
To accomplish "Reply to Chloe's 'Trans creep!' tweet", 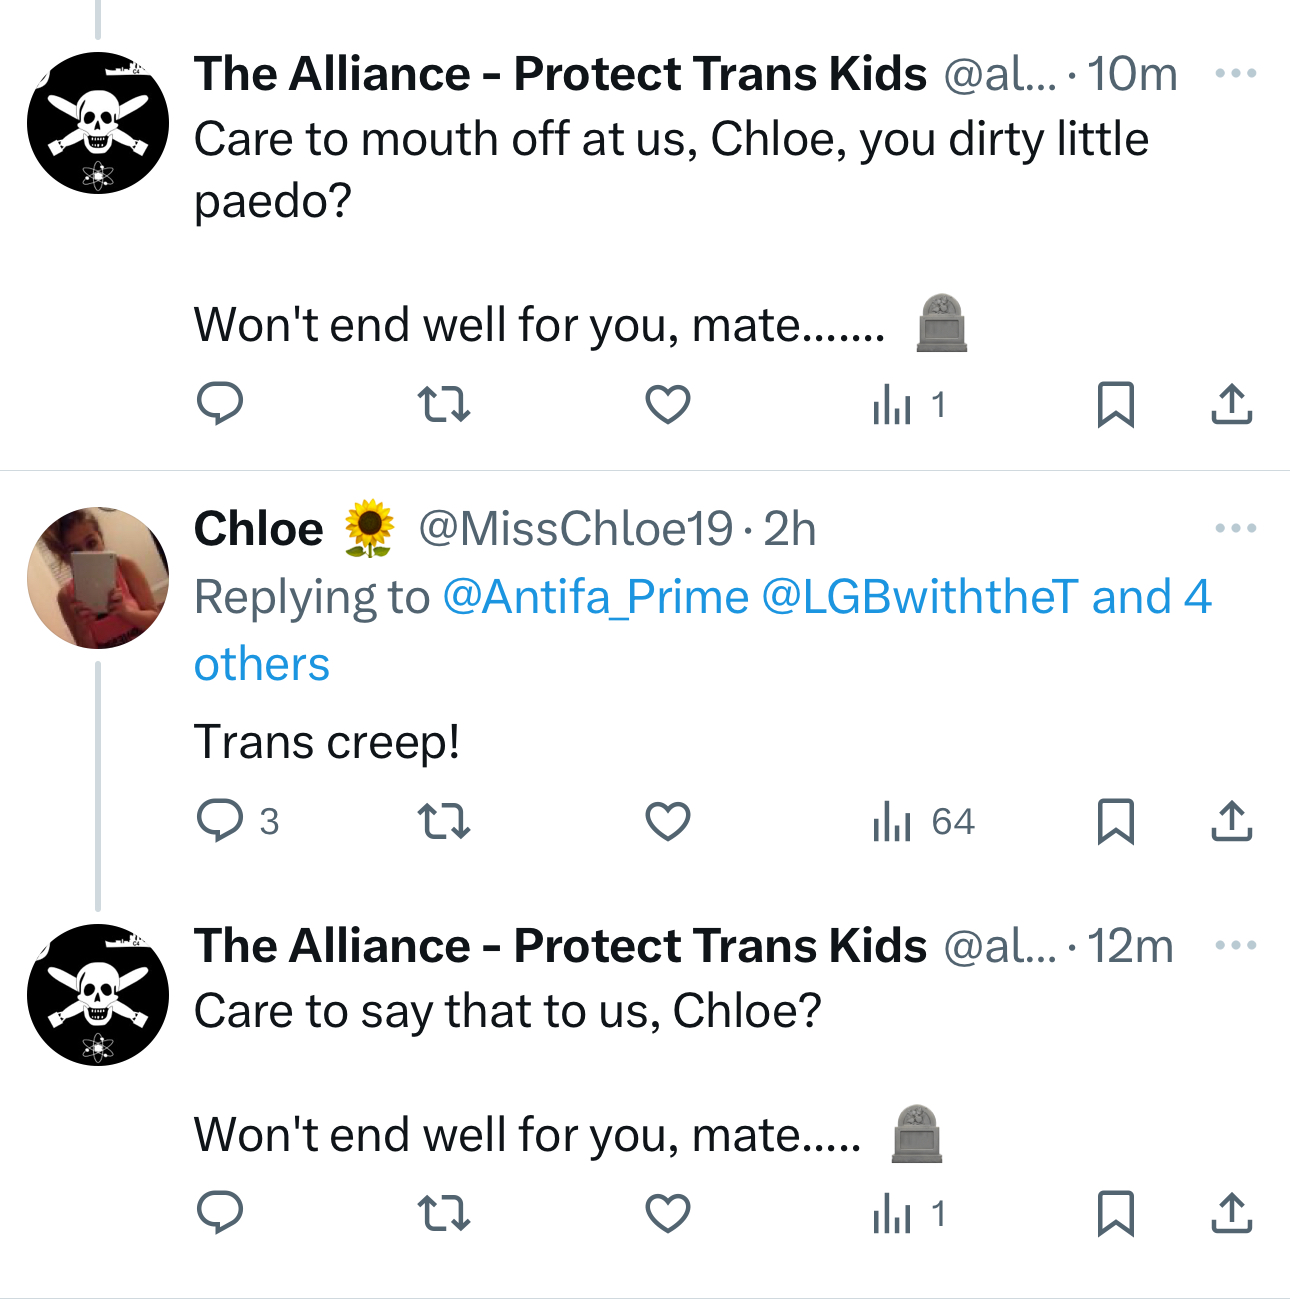I will [x=220, y=821].
